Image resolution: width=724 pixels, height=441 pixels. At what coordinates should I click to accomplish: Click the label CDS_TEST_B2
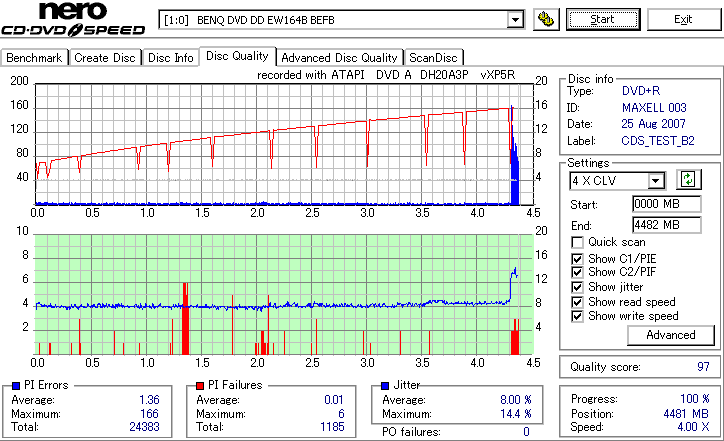[658, 141]
